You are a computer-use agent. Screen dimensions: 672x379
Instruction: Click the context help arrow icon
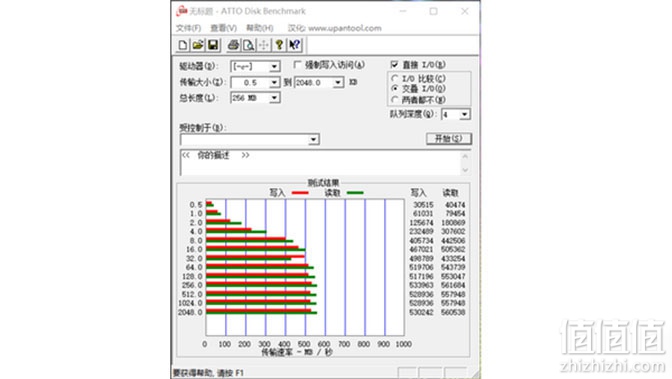294,45
